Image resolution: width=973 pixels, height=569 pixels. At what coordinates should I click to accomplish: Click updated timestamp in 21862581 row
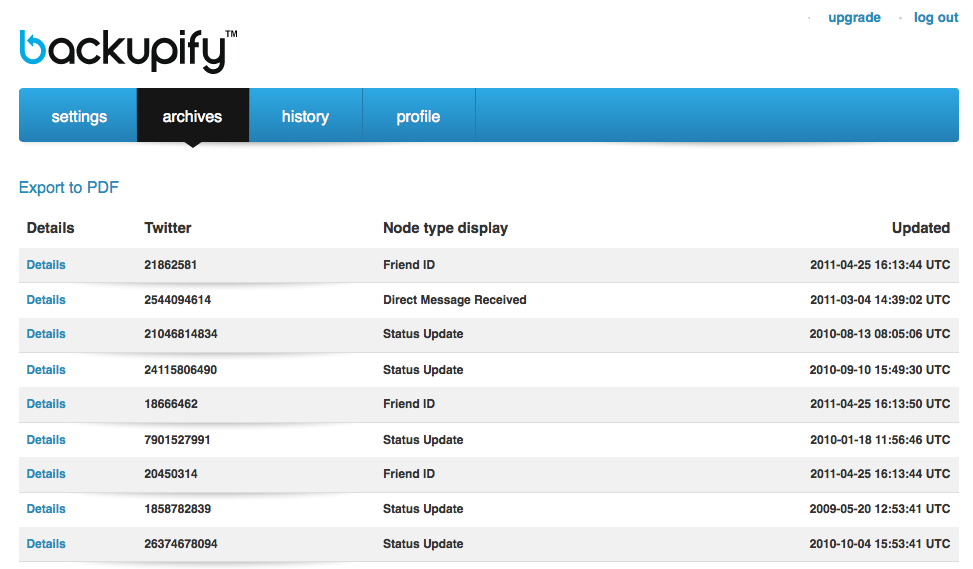point(880,265)
